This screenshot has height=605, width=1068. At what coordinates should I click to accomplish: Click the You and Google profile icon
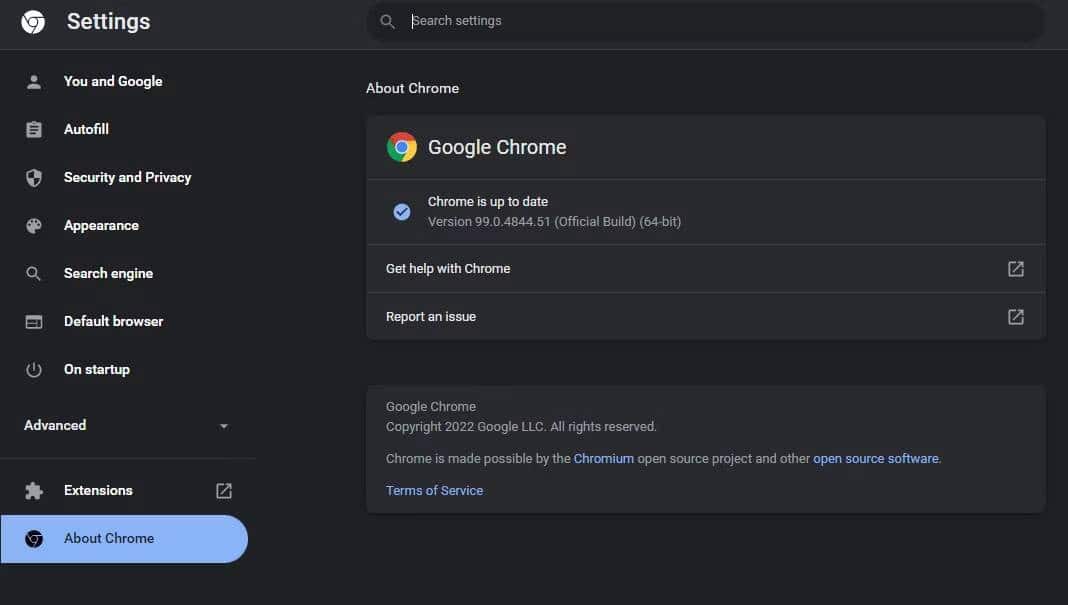point(34,81)
